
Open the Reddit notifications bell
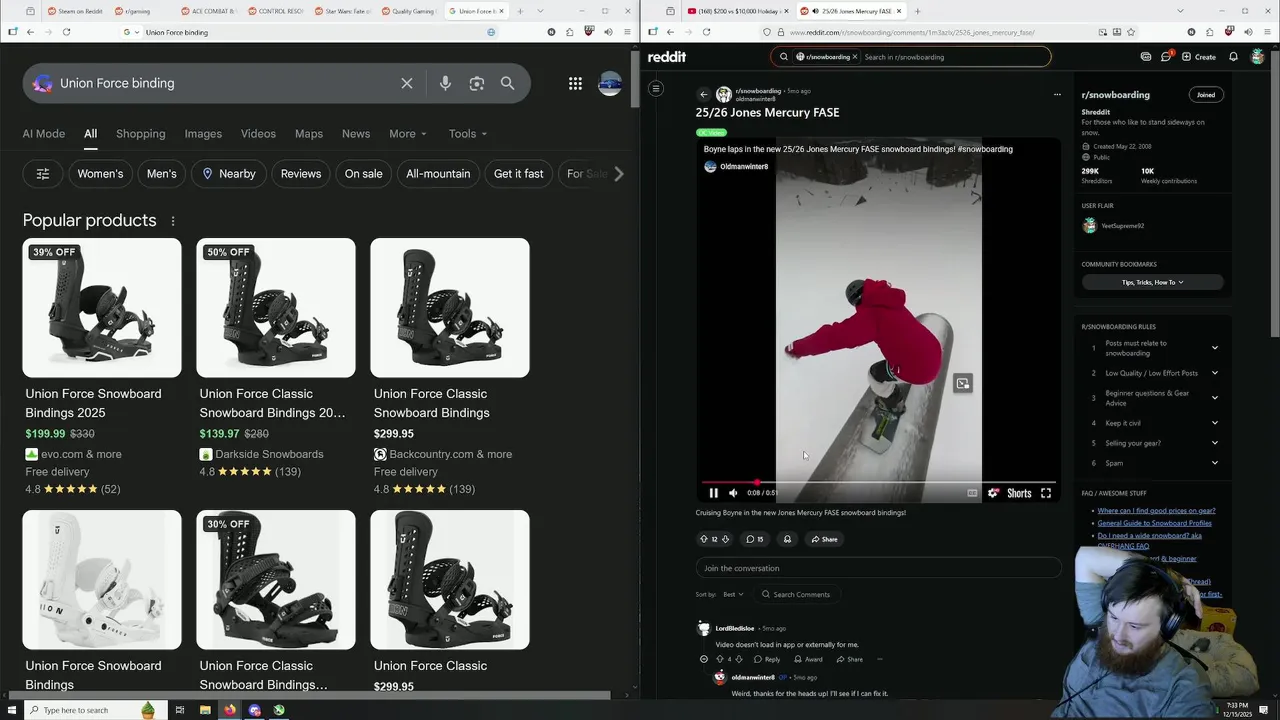(1233, 57)
